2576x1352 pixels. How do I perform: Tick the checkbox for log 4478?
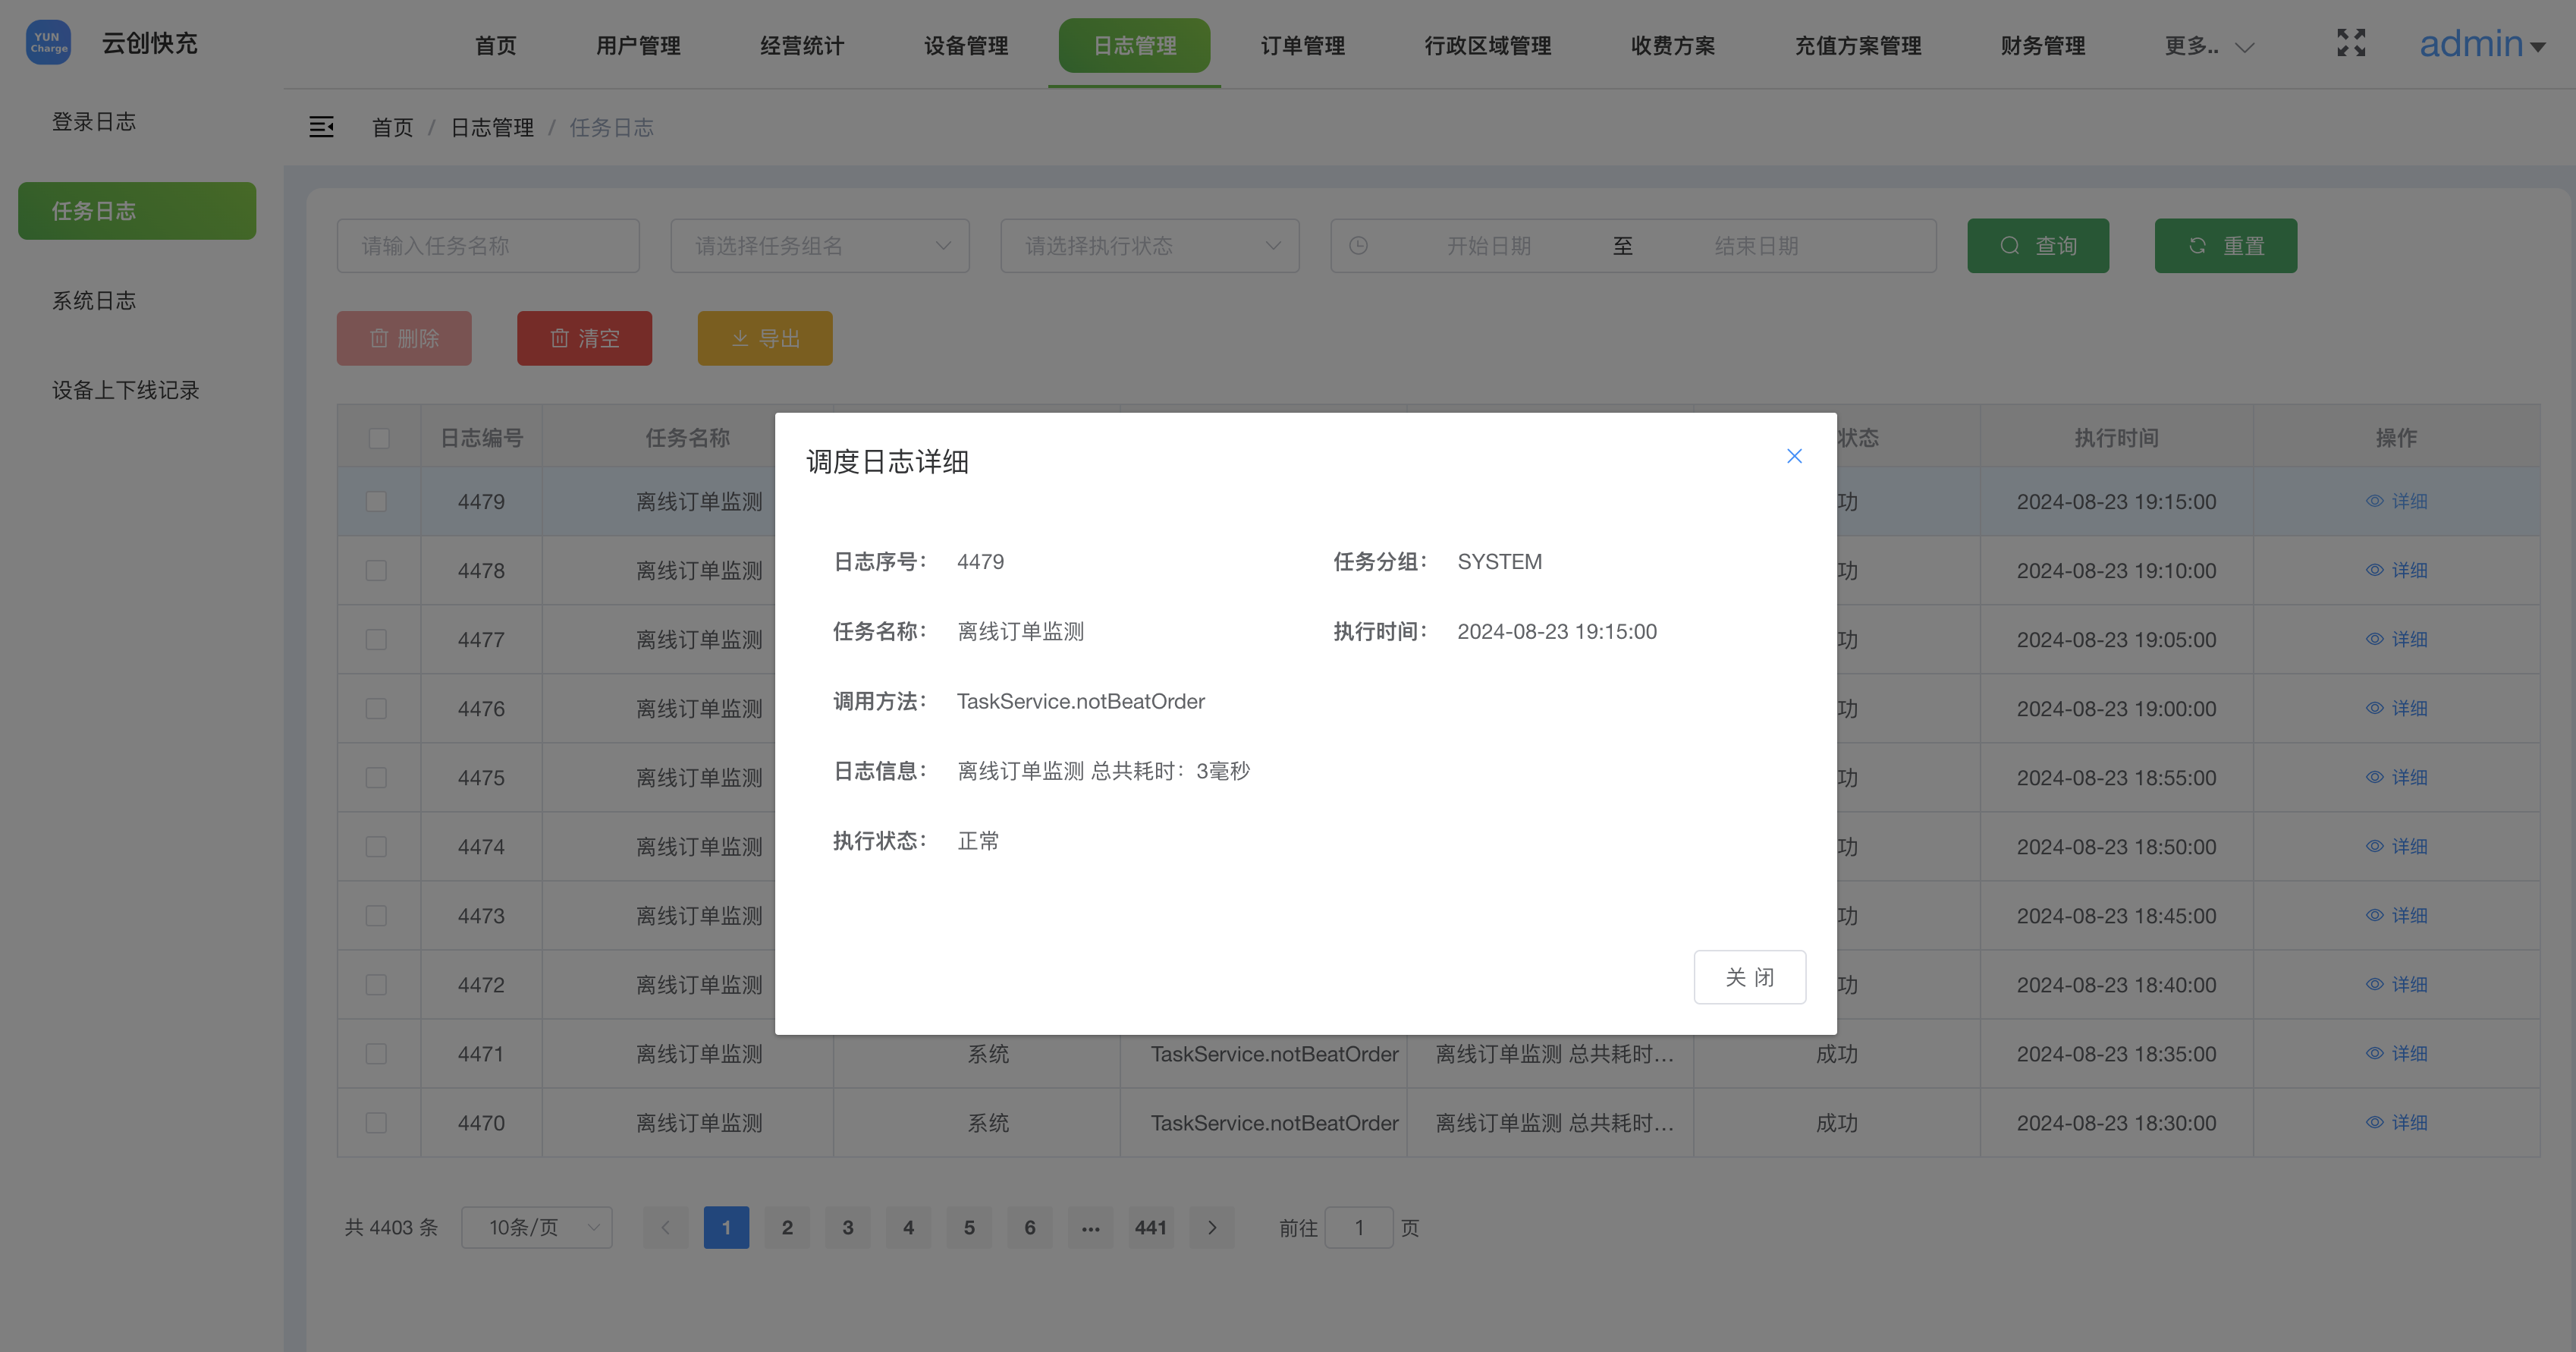point(376,570)
